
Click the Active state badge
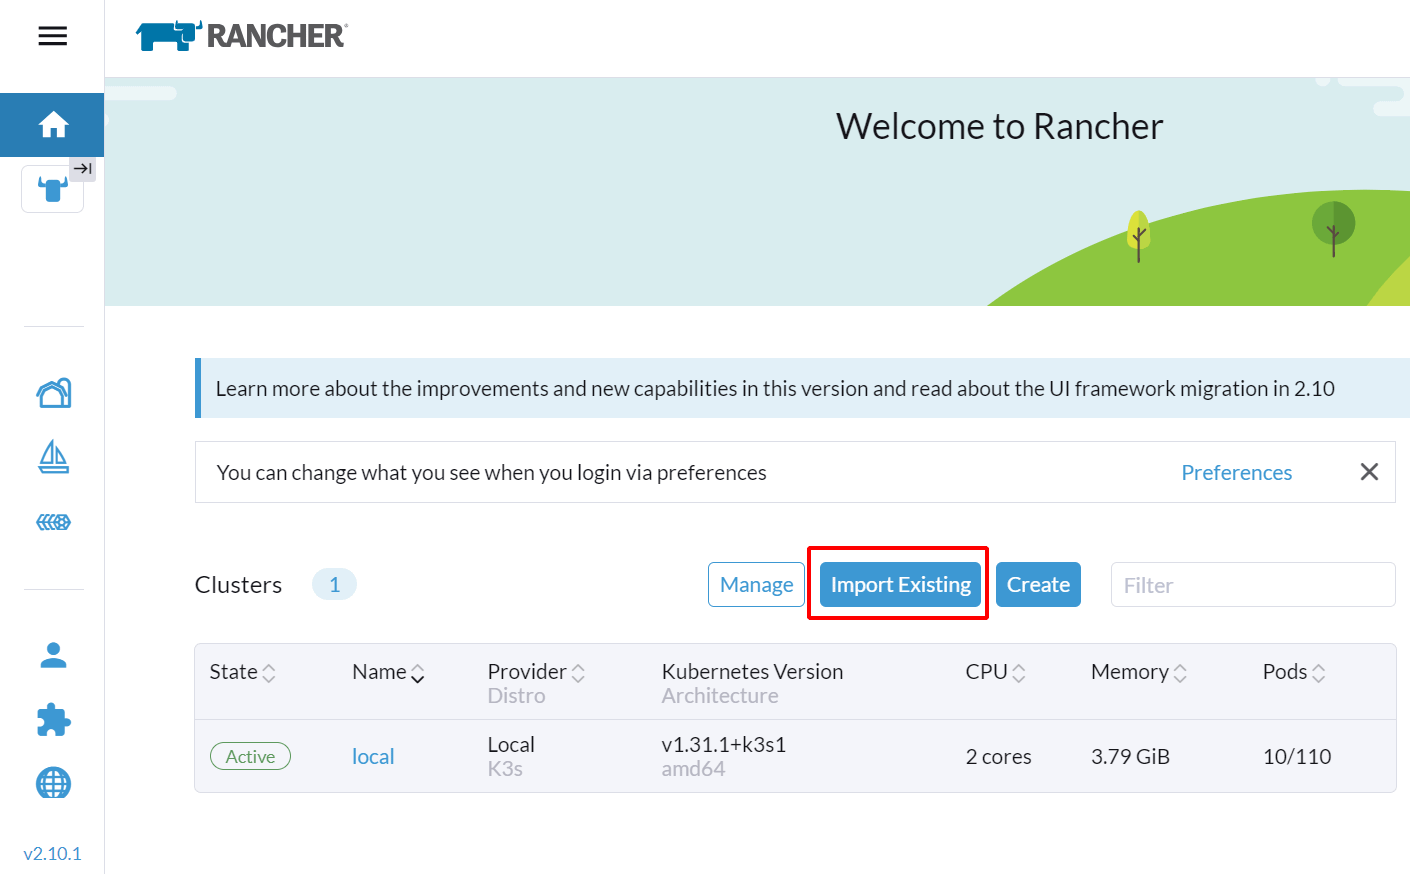click(250, 756)
